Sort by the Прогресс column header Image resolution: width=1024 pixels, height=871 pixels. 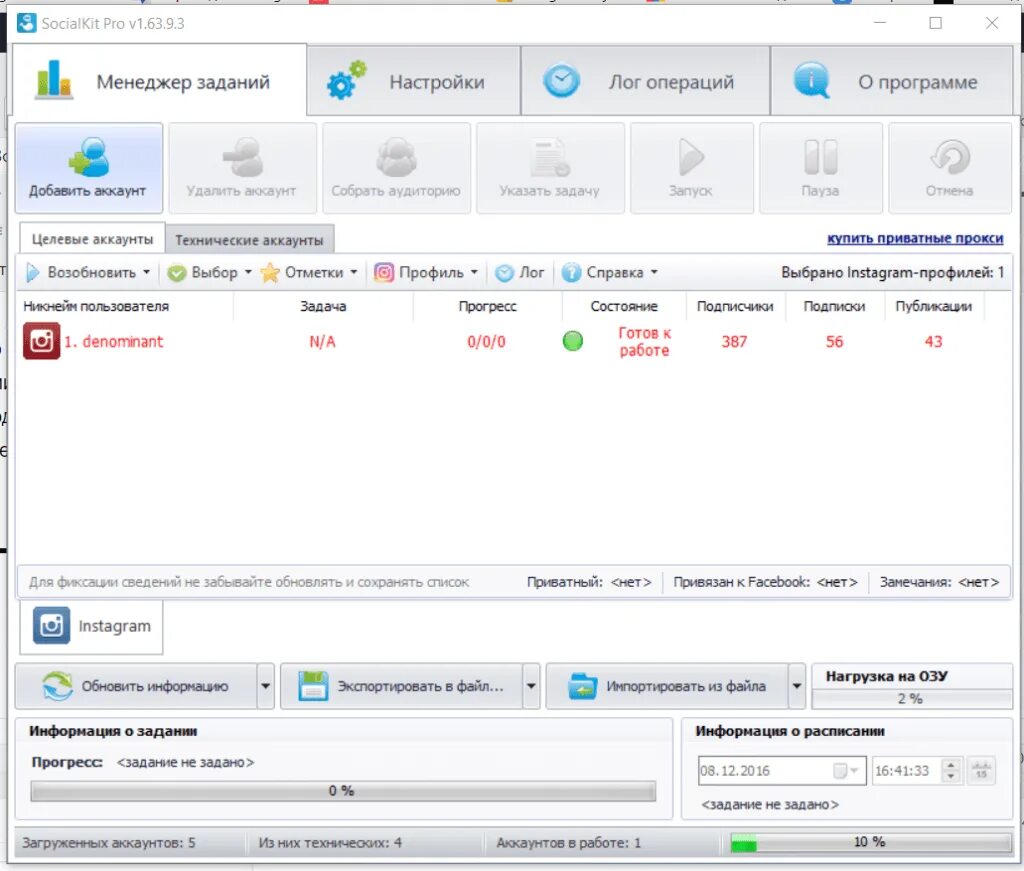click(x=487, y=306)
